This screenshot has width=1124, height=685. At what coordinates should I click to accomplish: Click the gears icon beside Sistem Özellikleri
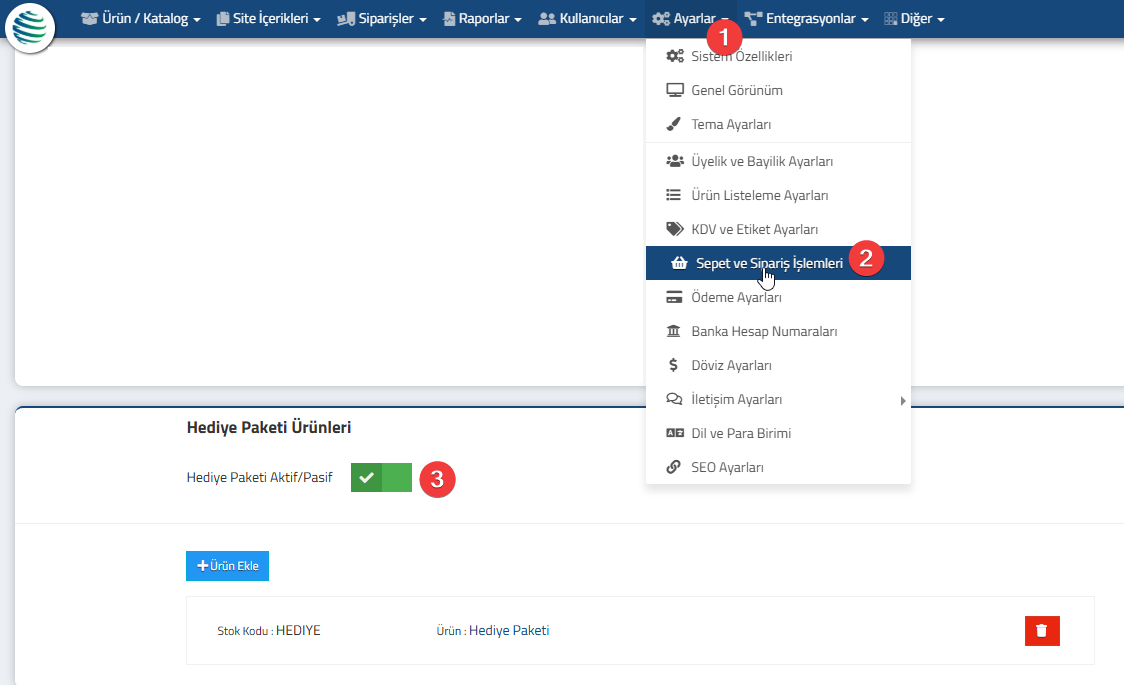point(675,56)
